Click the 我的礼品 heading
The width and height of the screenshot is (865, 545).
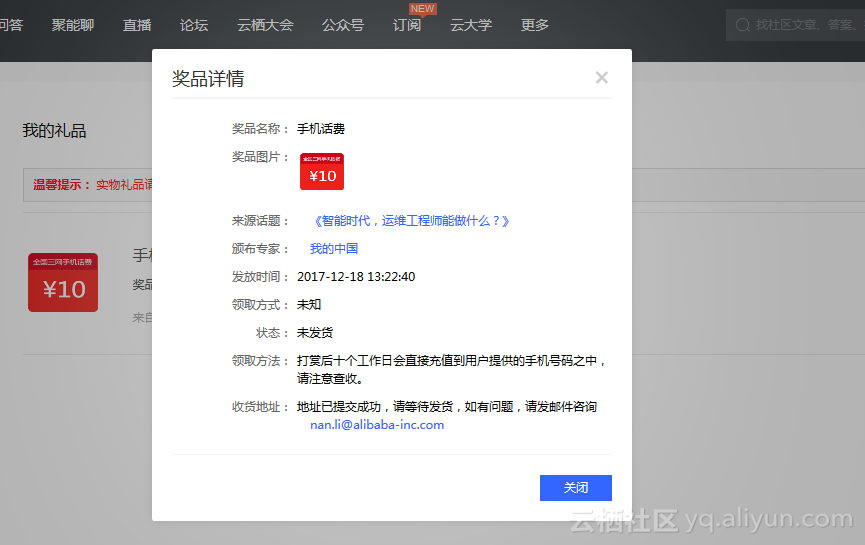(x=54, y=131)
